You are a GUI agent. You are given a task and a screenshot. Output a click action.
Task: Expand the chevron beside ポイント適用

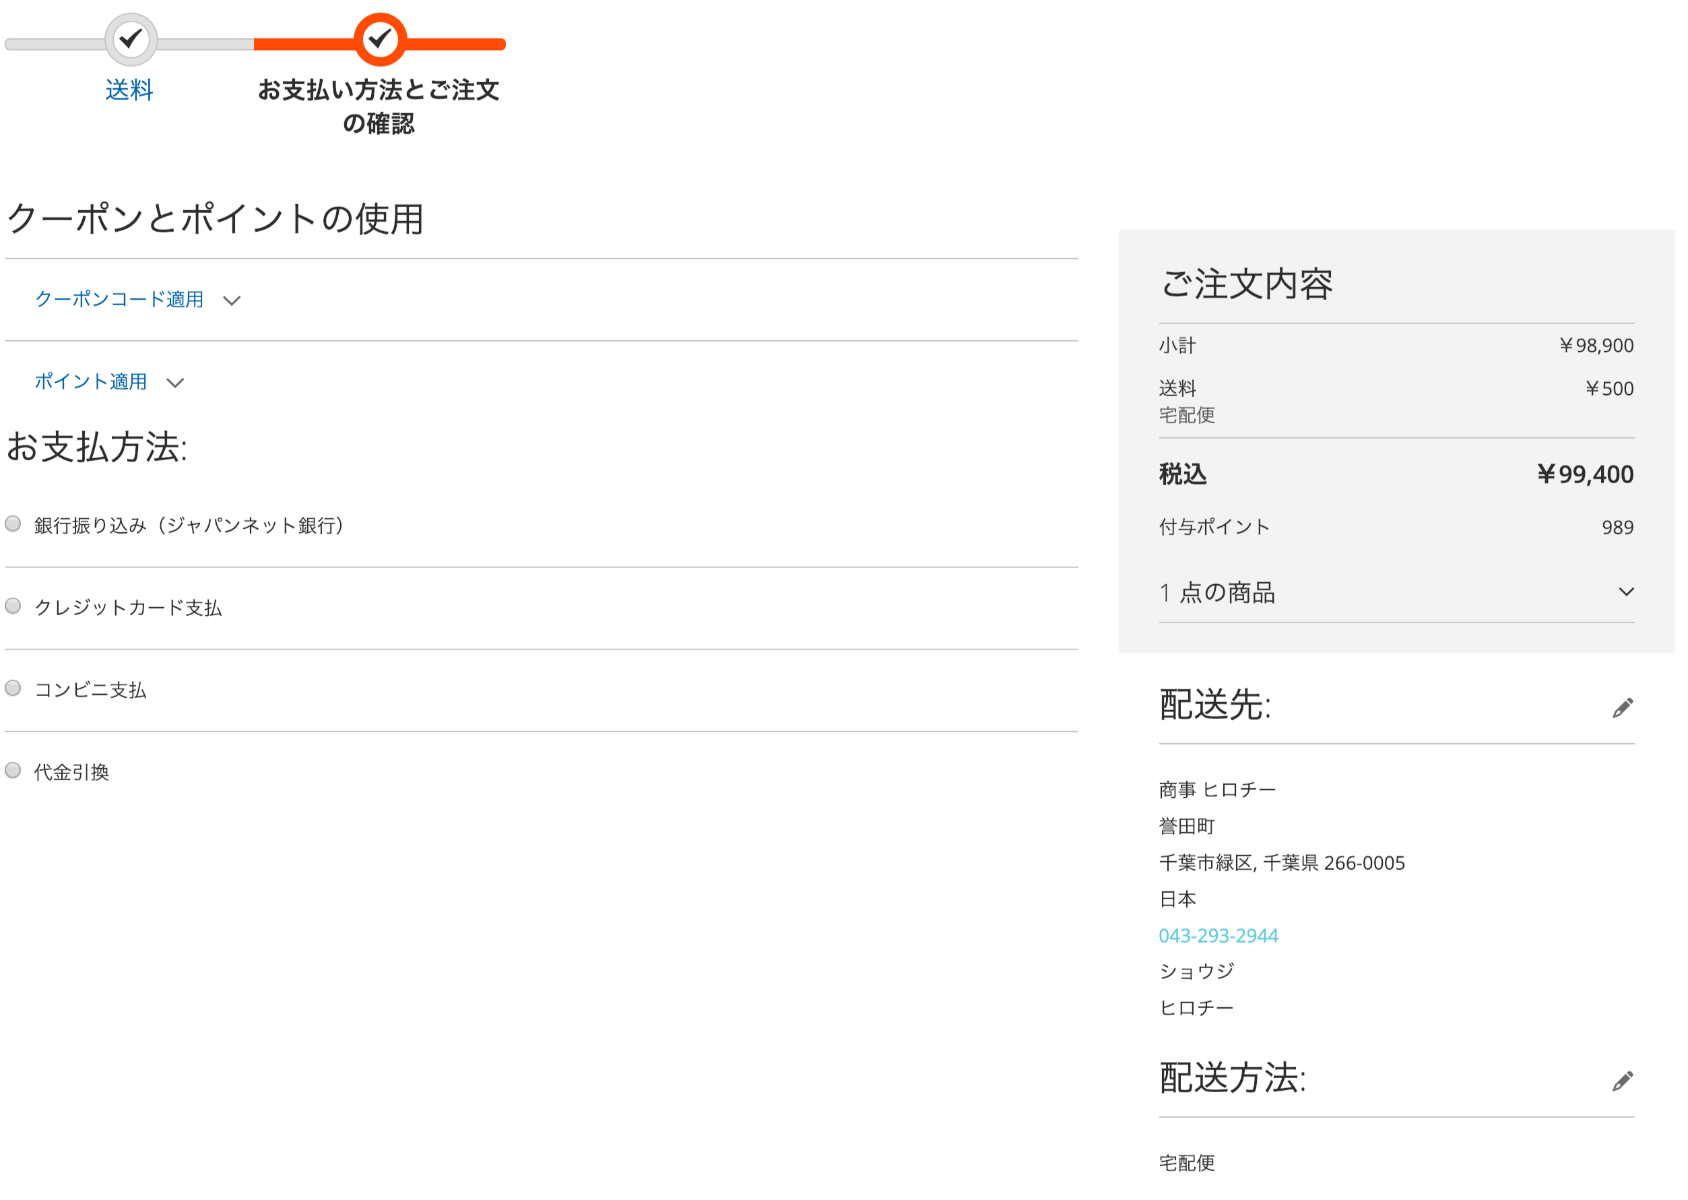pos(175,383)
